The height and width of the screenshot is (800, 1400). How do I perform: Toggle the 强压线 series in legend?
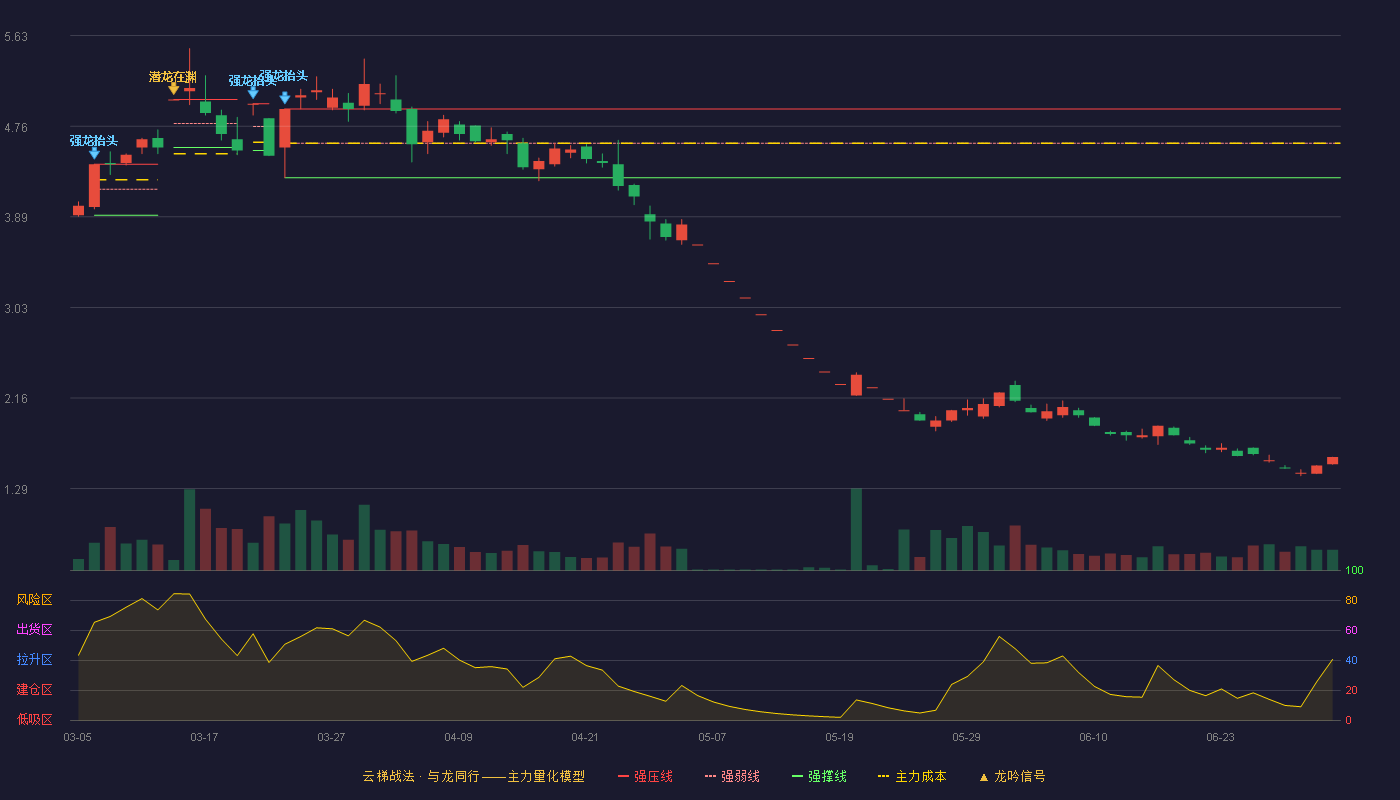(x=653, y=776)
